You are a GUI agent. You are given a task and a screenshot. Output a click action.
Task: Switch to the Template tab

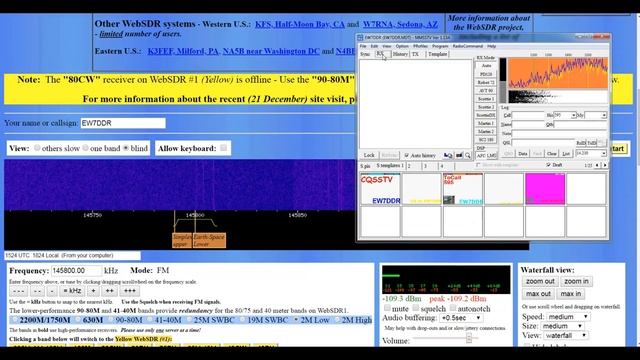(438, 54)
